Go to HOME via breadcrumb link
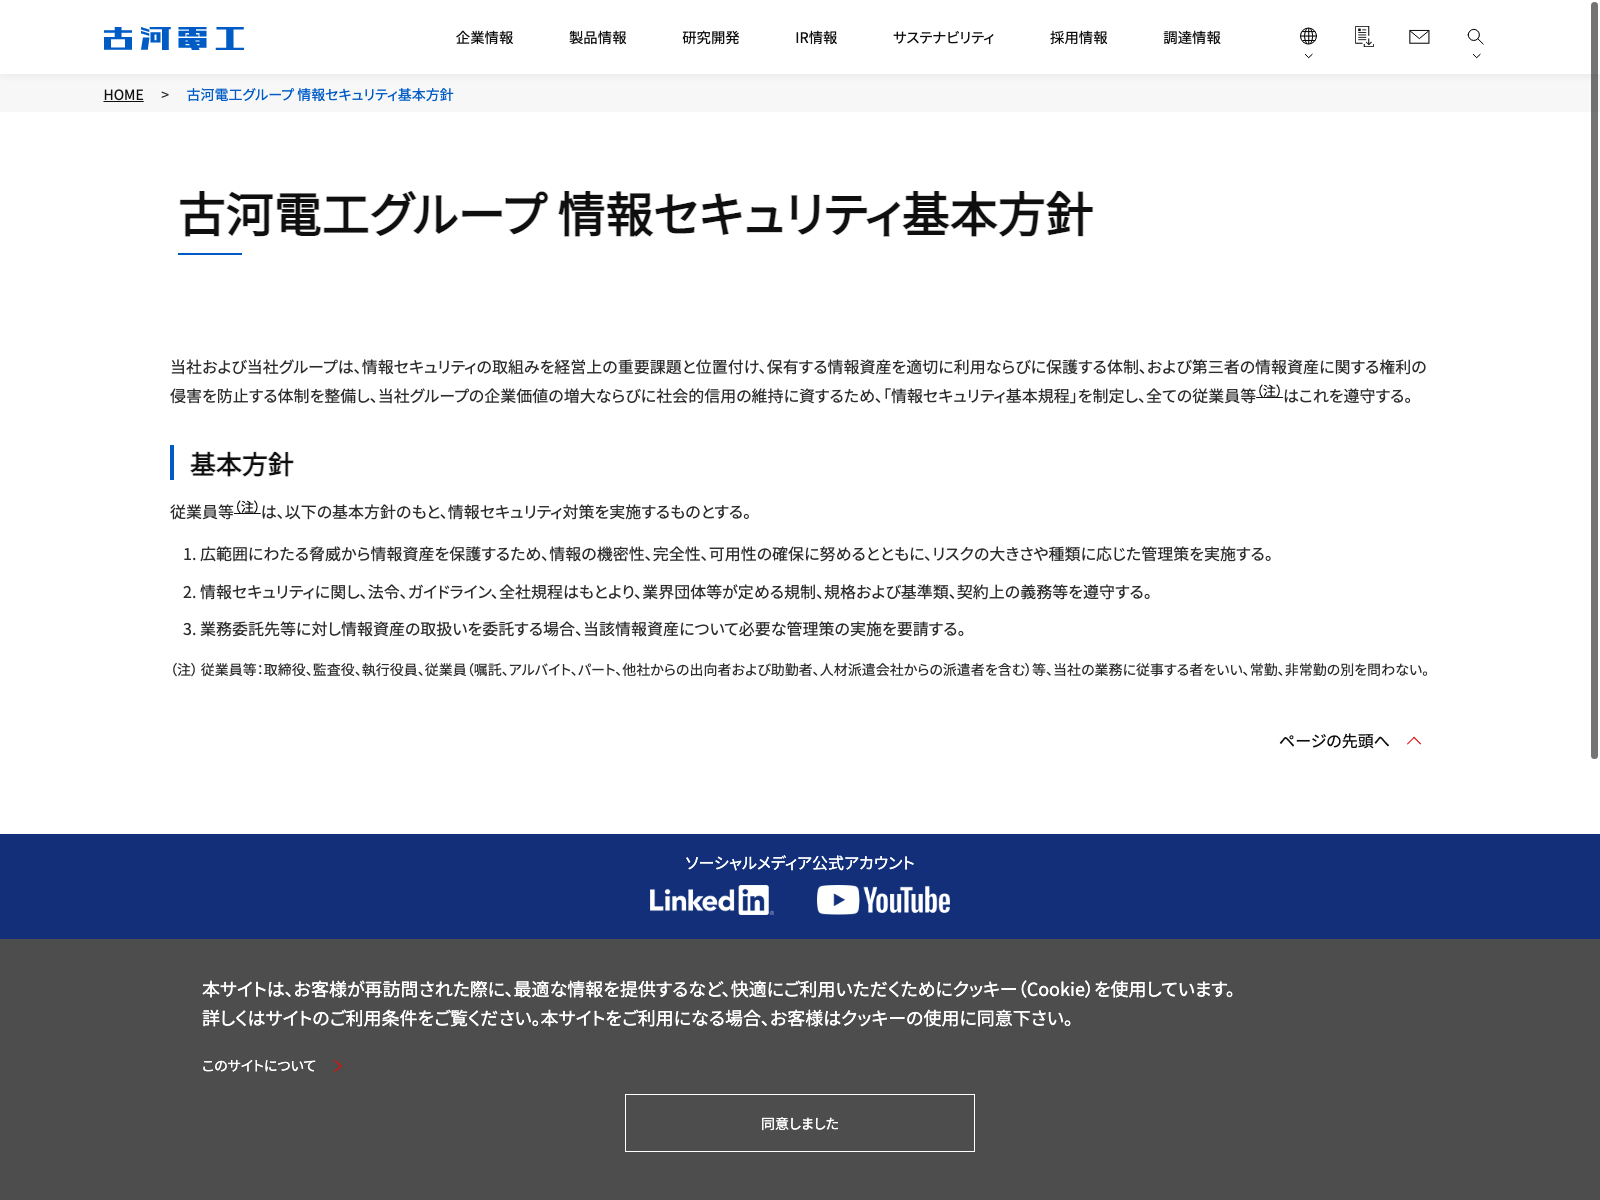1600x1200 pixels. [x=123, y=95]
